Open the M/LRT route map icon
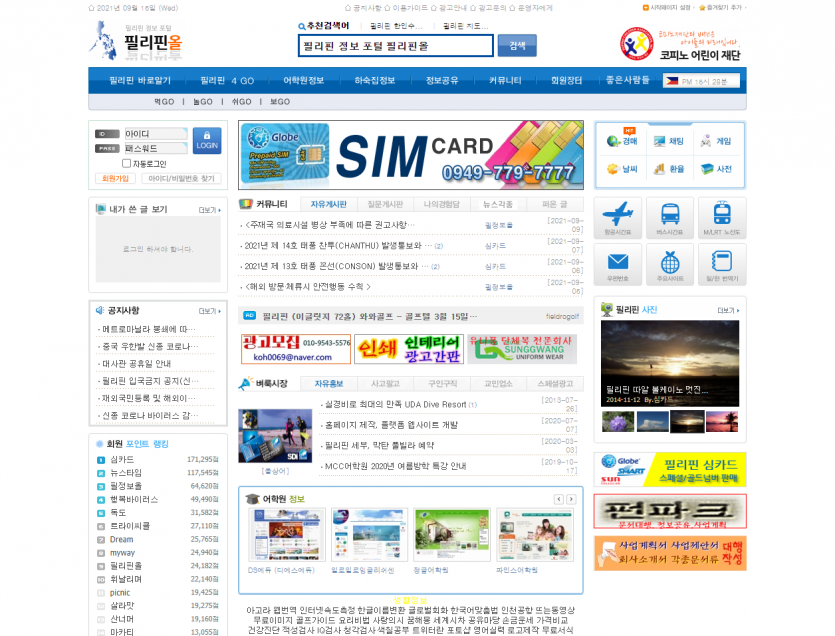The image size is (835, 636). [721, 217]
